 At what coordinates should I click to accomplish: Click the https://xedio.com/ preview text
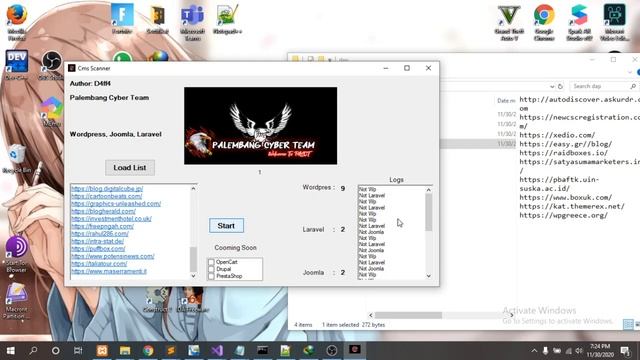pyautogui.click(x=557, y=135)
